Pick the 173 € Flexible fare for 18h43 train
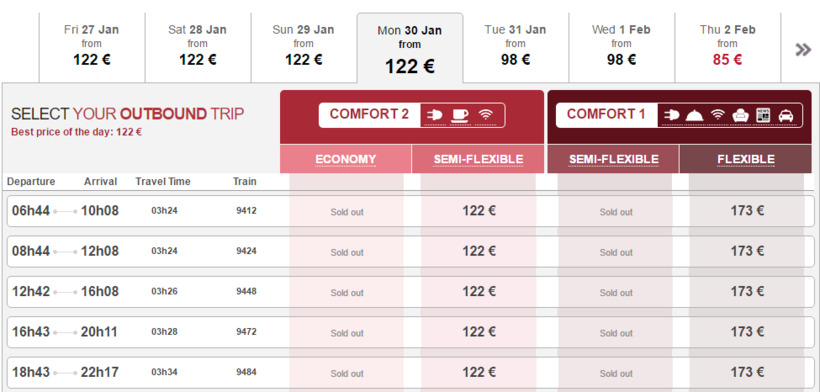 pyautogui.click(x=747, y=372)
